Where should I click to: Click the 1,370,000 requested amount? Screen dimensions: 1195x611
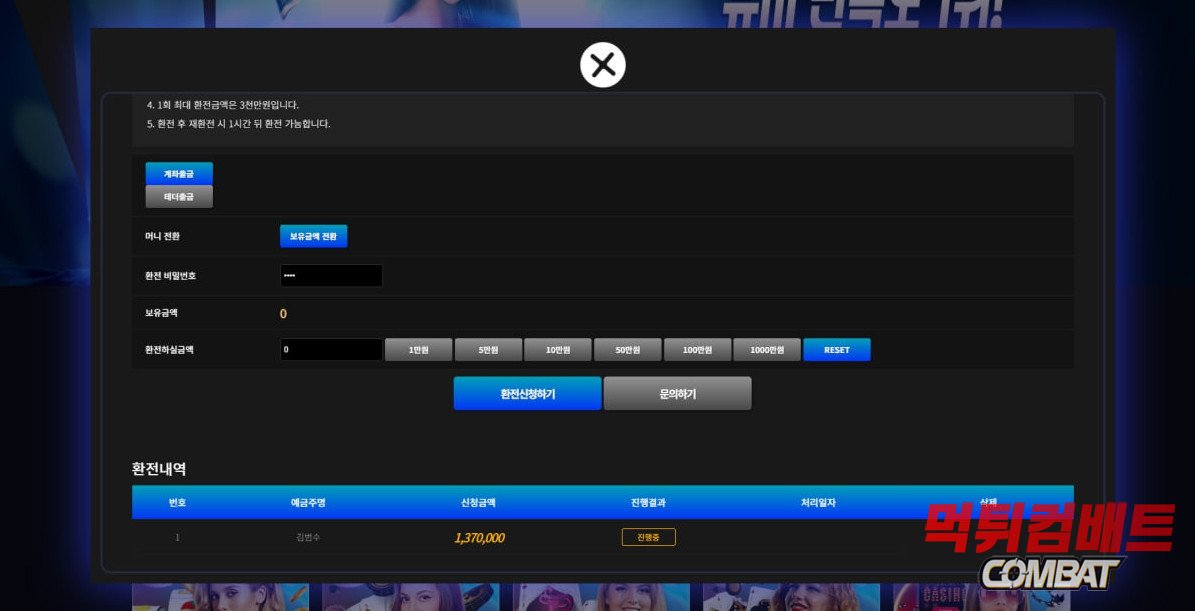[x=479, y=538]
